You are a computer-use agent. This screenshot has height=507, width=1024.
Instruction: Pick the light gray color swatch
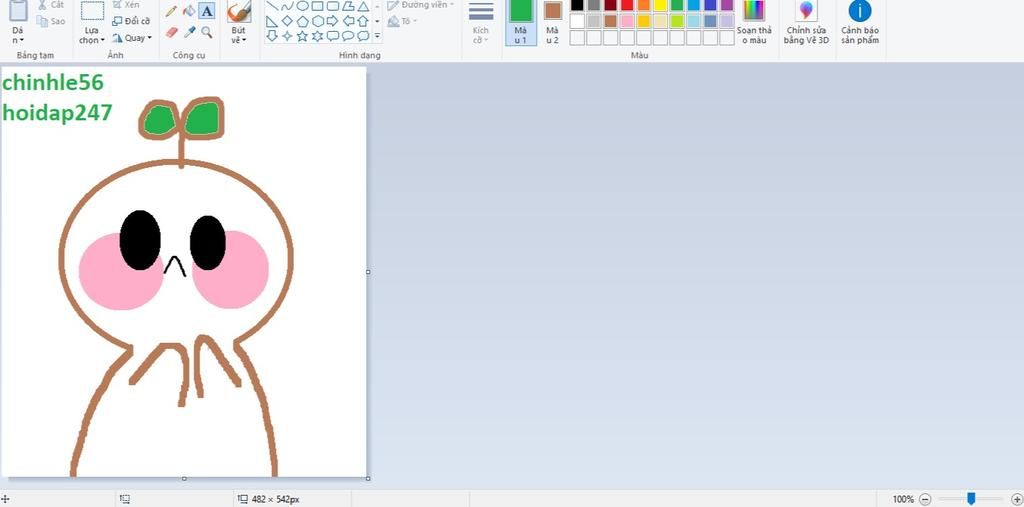tap(594, 21)
